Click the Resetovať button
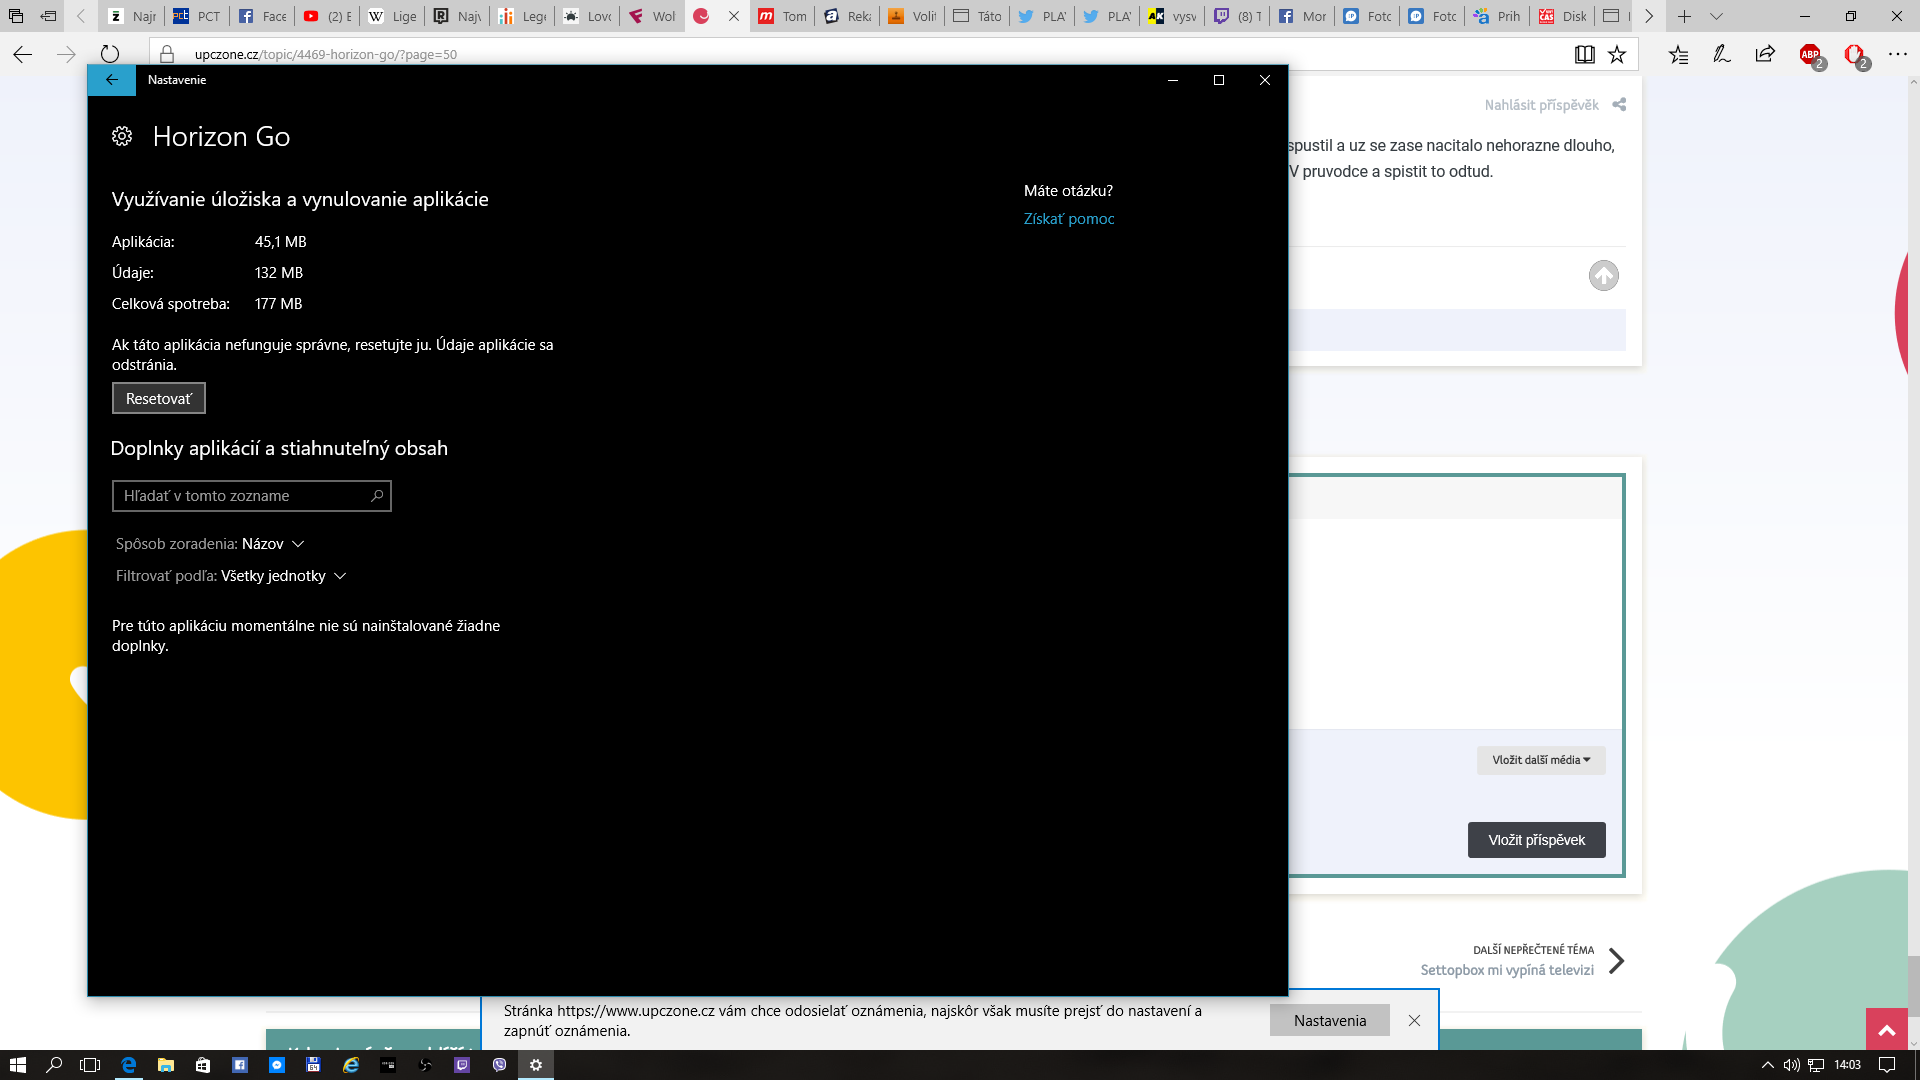Image resolution: width=1920 pixels, height=1080 pixels. tap(159, 398)
